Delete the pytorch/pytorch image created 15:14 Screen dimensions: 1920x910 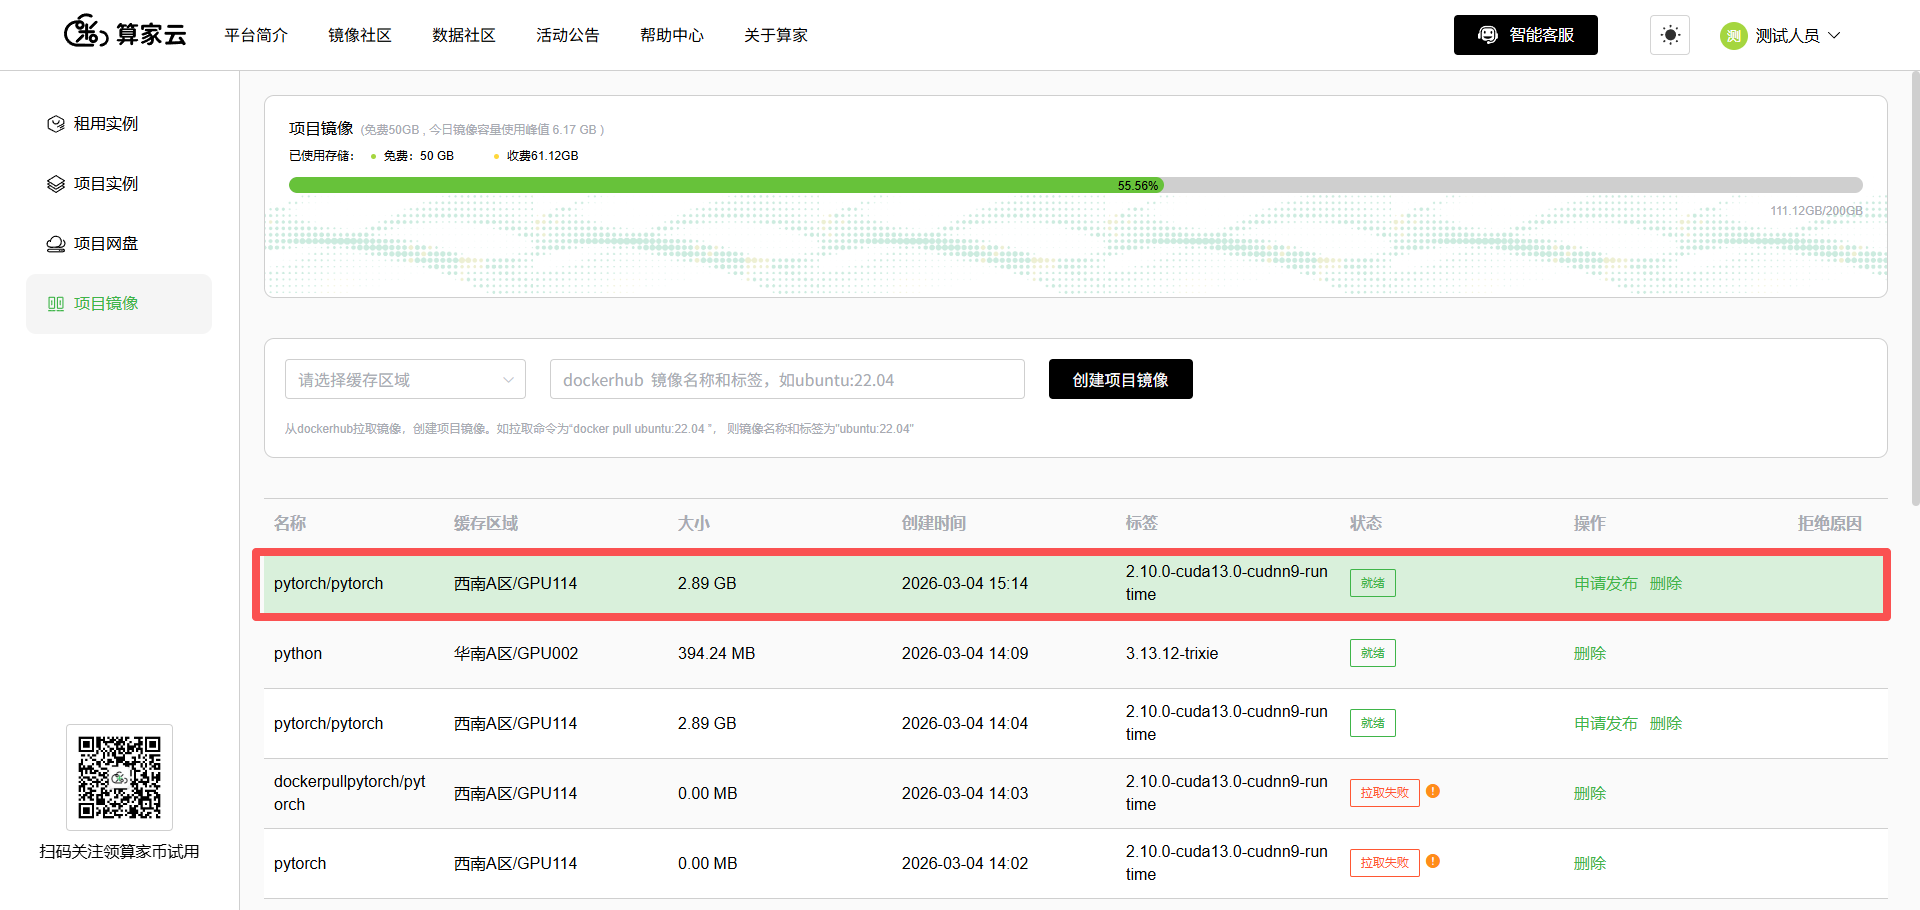(x=1666, y=583)
